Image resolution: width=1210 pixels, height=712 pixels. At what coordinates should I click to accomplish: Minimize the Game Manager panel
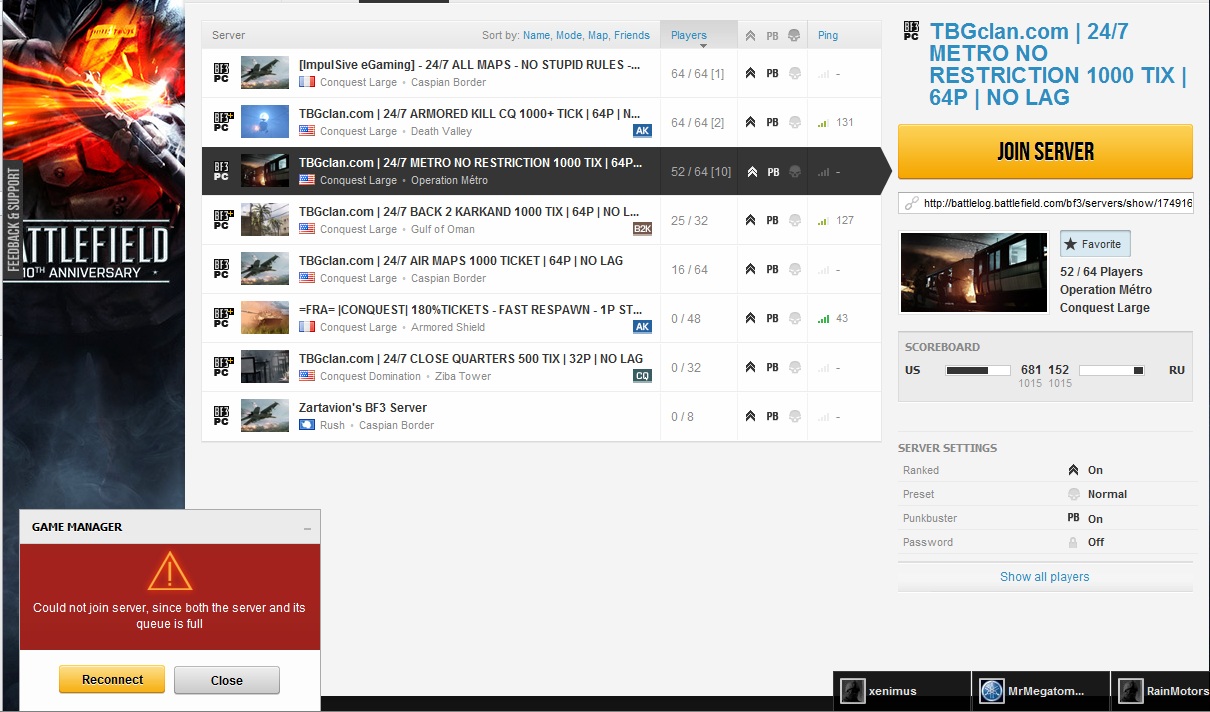tap(307, 528)
